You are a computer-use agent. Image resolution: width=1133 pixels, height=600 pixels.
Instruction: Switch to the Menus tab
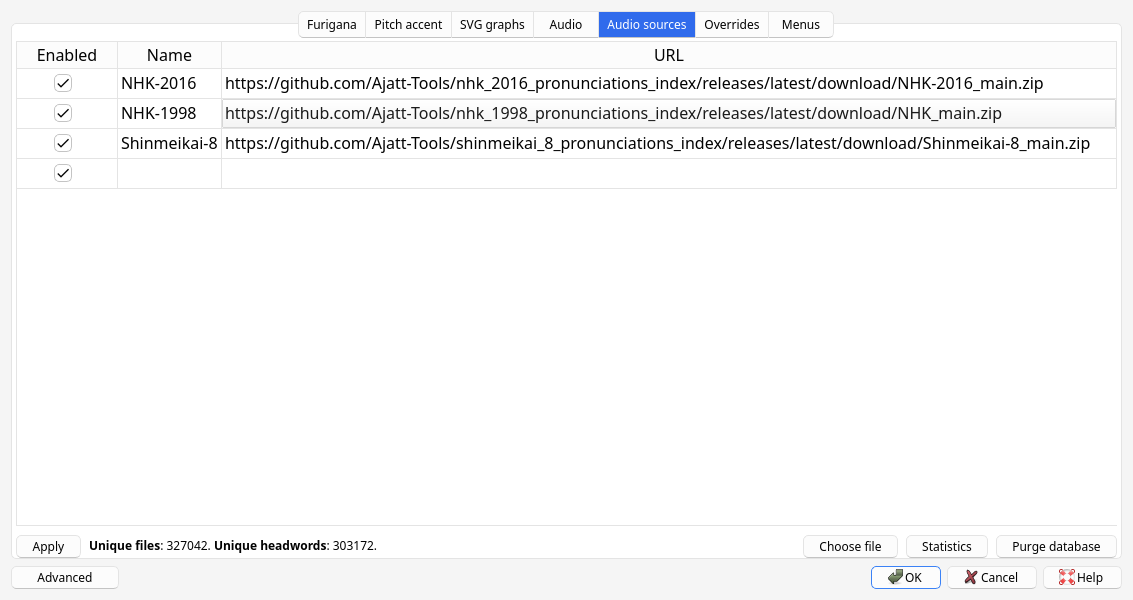[x=800, y=24]
